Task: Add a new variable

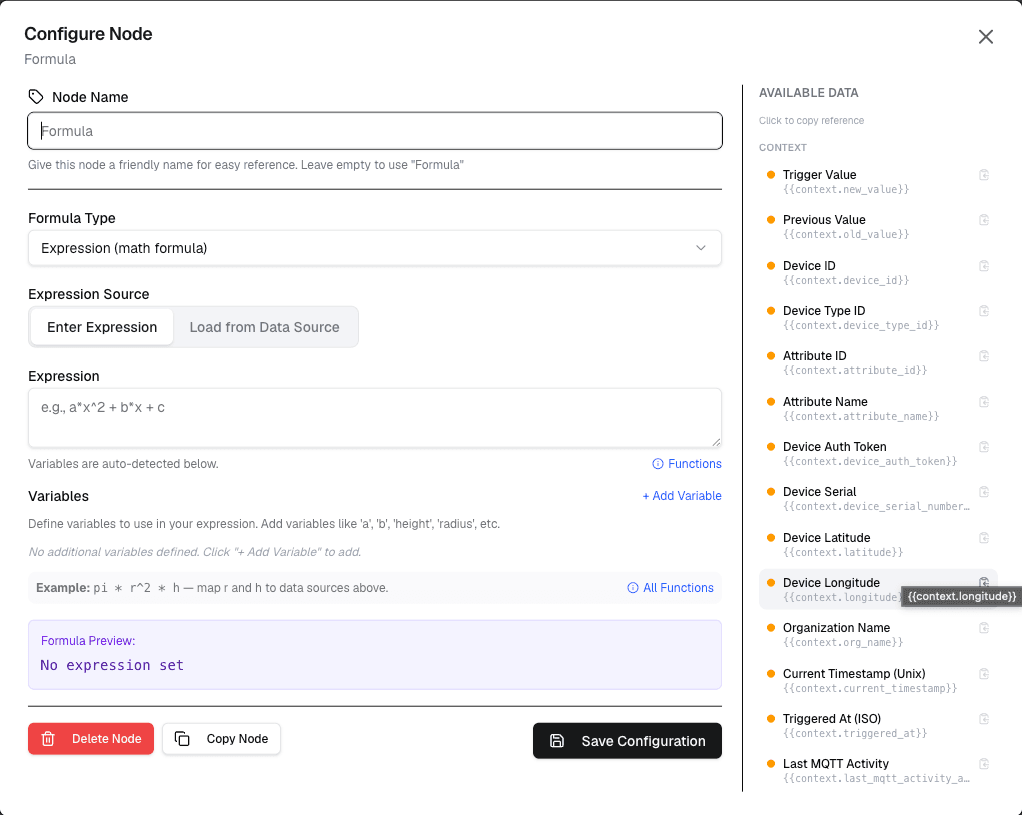Action: (682, 496)
